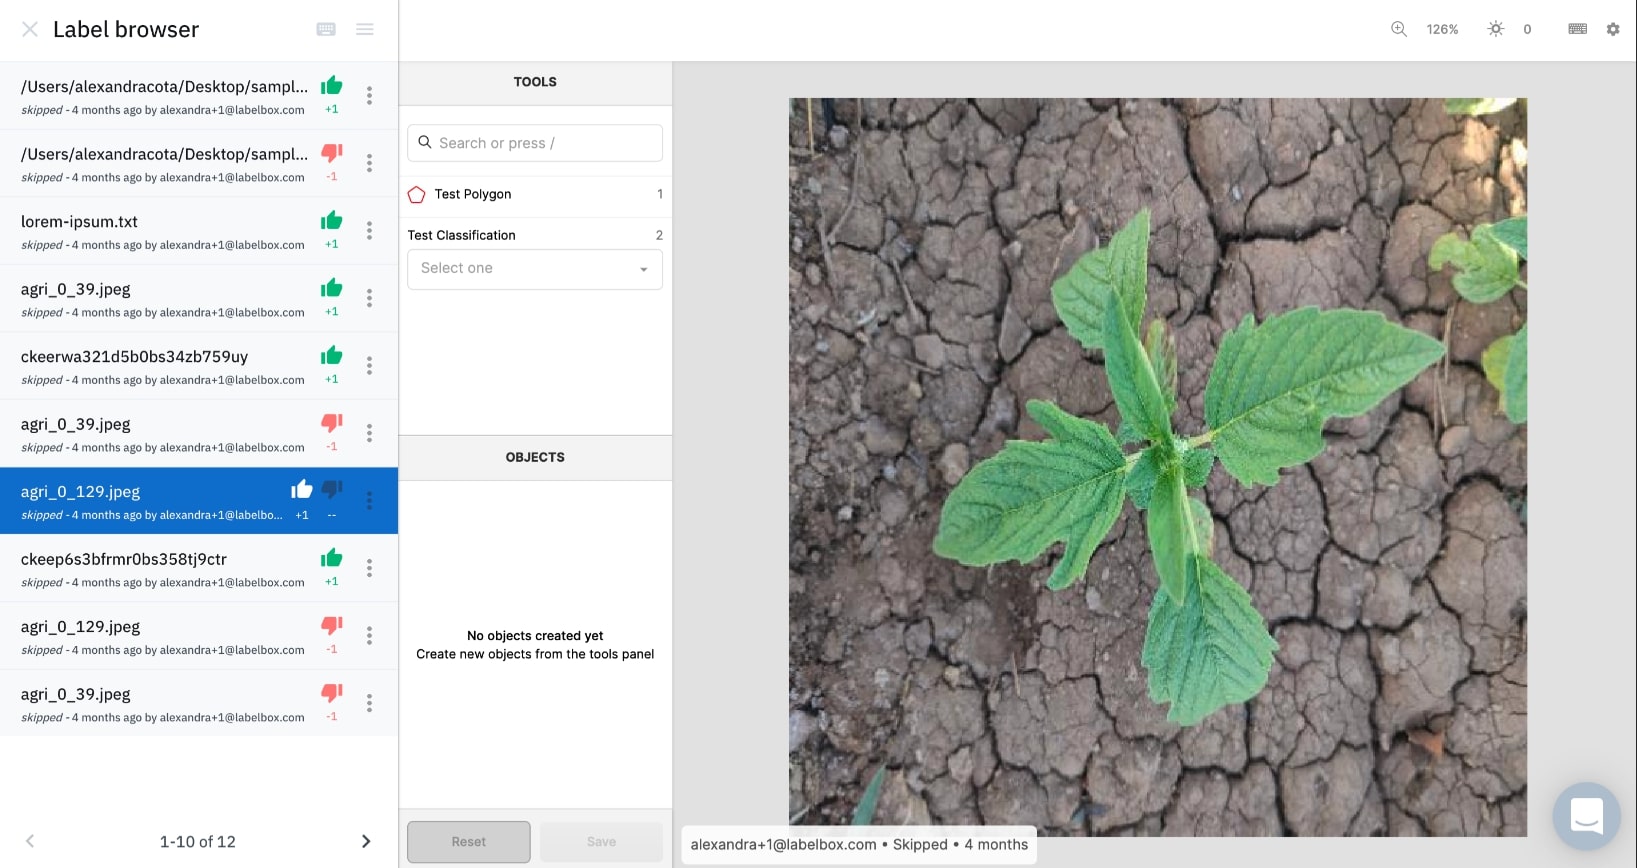
Task: Open Test Classification Select one dropdown
Action: pyautogui.click(x=534, y=269)
